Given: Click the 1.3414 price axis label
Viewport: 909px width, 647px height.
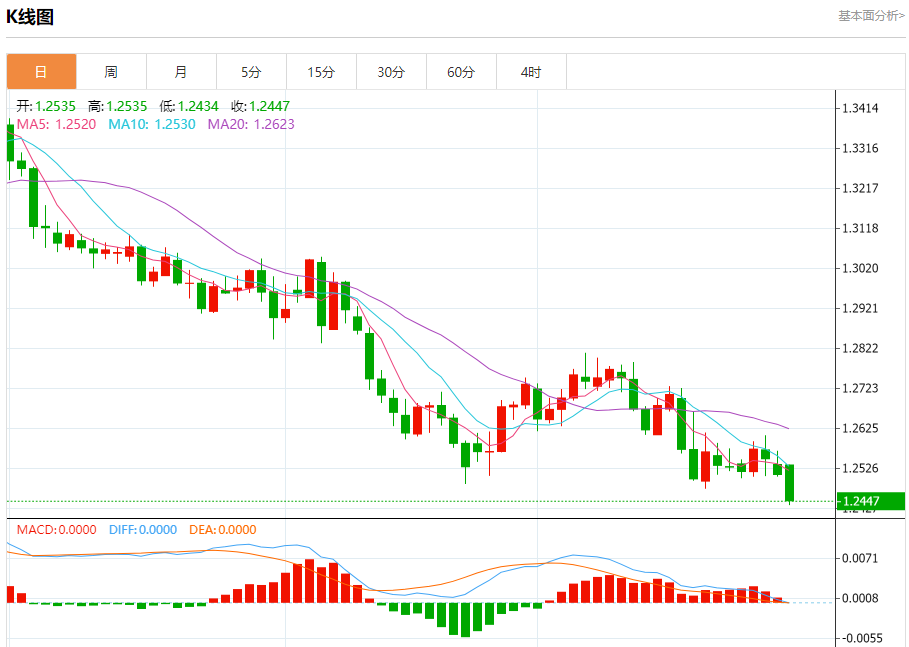Looking at the screenshot, I should click(x=860, y=108).
